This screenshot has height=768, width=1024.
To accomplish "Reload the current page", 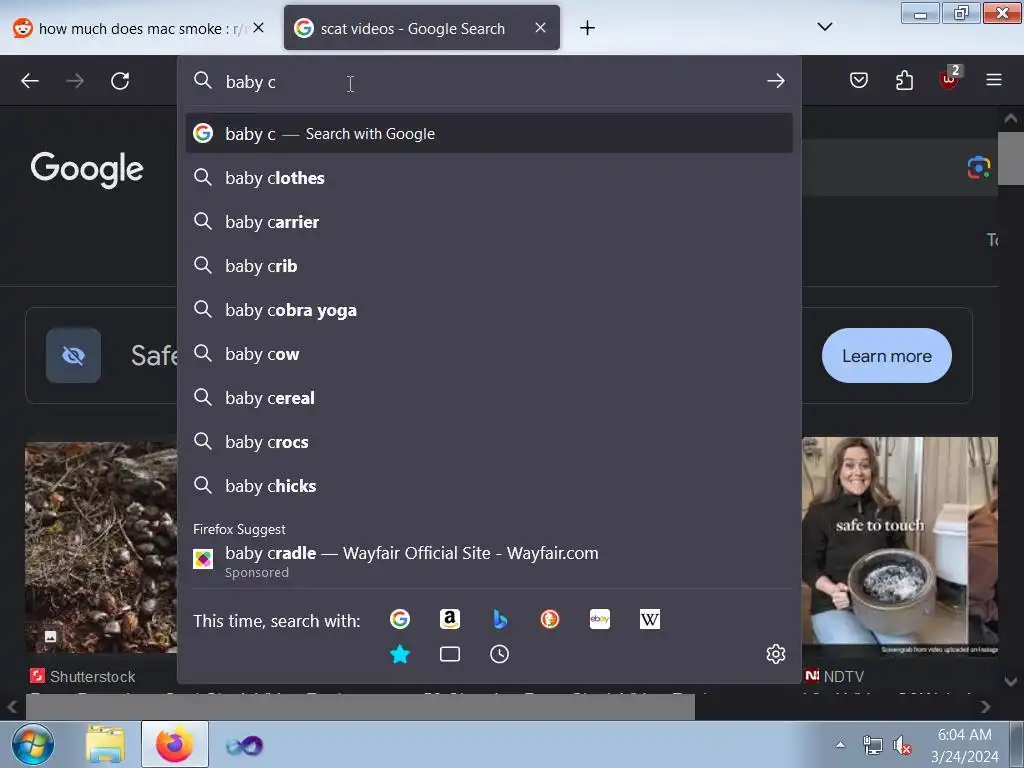I will click(x=120, y=81).
